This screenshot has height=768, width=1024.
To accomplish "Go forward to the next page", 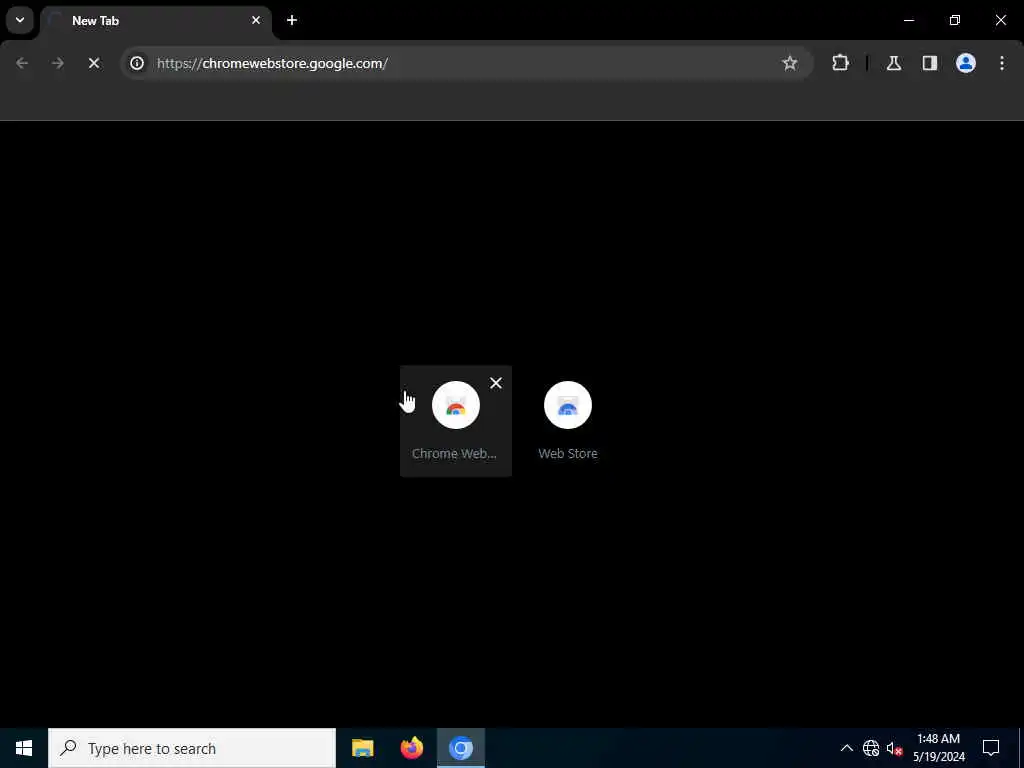I will 58,63.
